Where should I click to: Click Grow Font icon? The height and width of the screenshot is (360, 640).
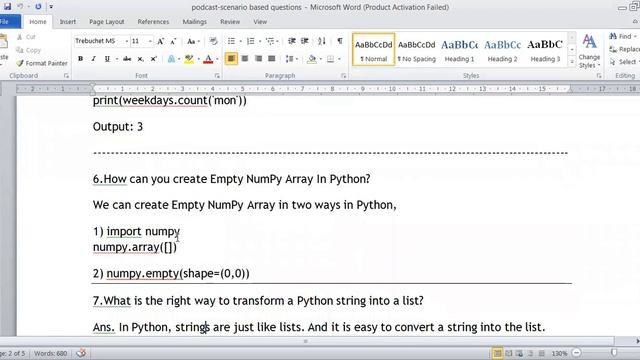click(160, 41)
